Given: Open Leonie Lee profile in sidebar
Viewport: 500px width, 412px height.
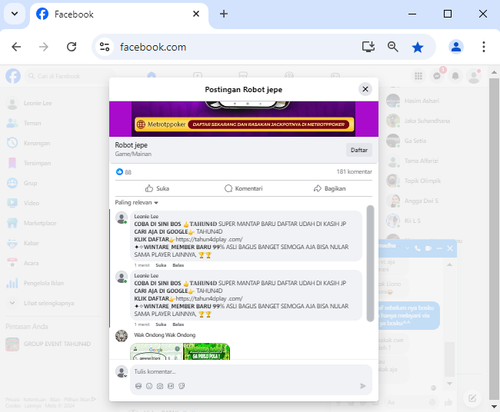Looking at the screenshot, I should tap(53, 103).
